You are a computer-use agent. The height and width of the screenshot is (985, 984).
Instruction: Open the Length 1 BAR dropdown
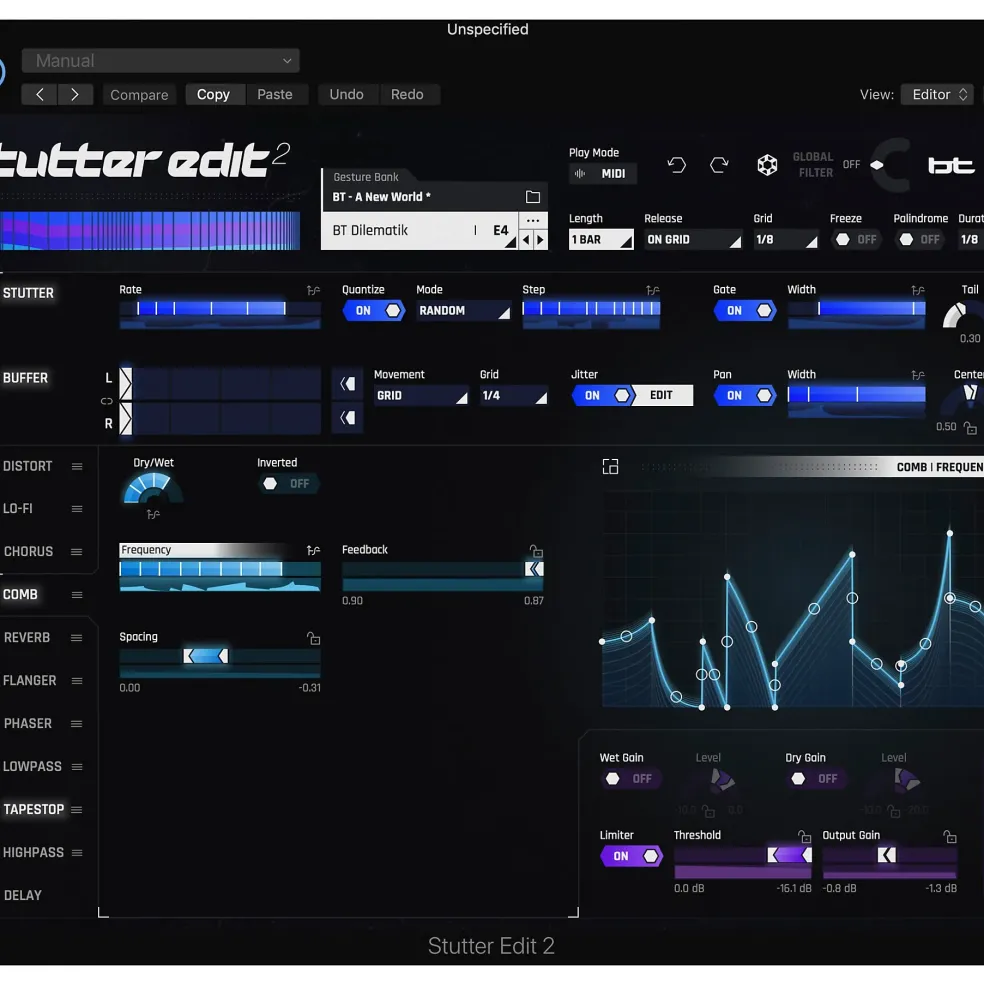pyautogui.click(x=600, y=239)
